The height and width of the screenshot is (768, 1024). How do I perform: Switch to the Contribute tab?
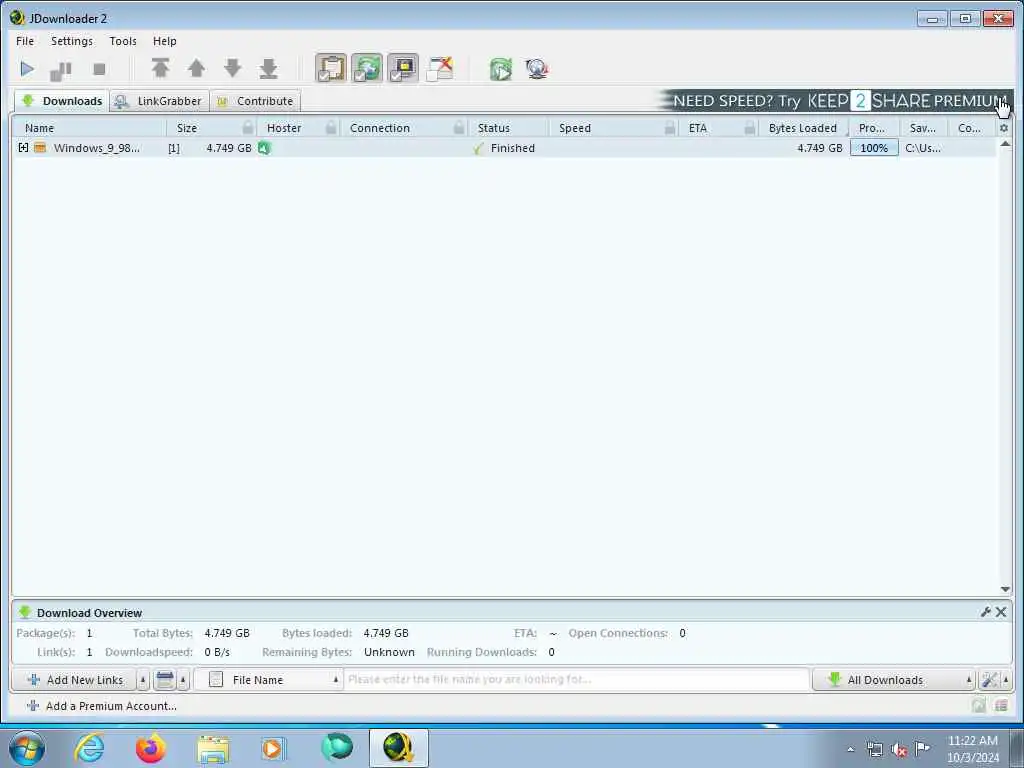click(255, 101)
